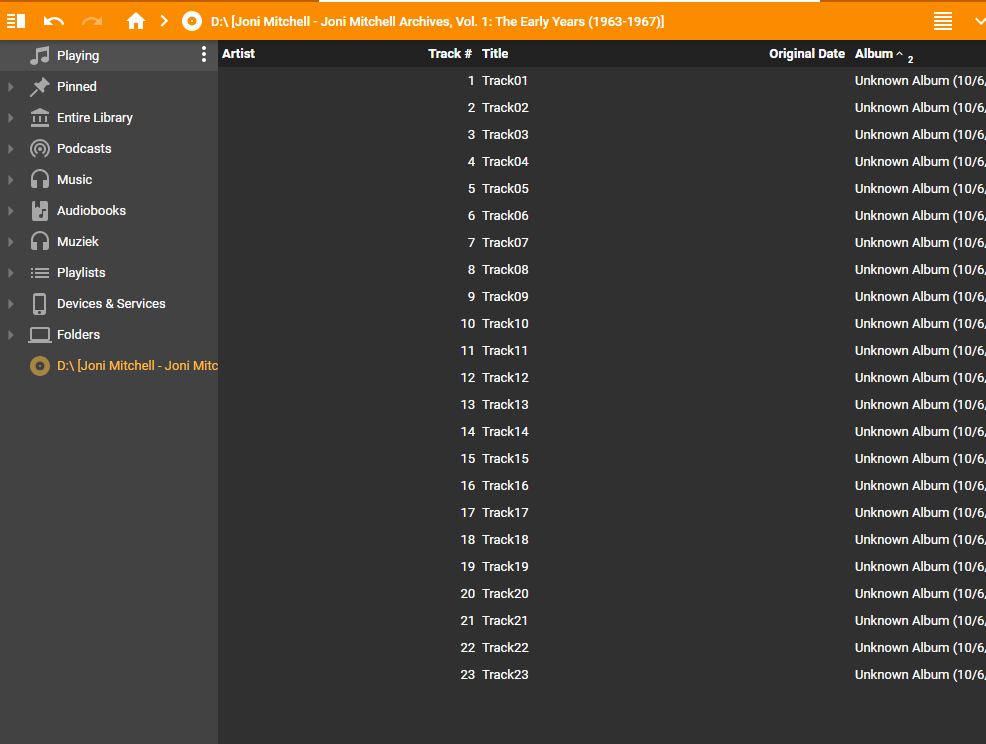Select the Track12 row in list
The width and height of the screenshot is (986, 744).
pos(505,378)
